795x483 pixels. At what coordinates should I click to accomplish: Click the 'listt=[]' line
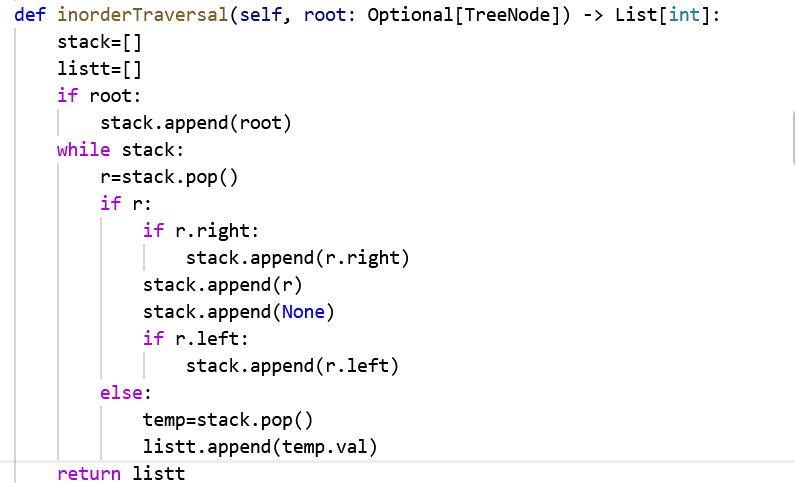click(99, 69)
